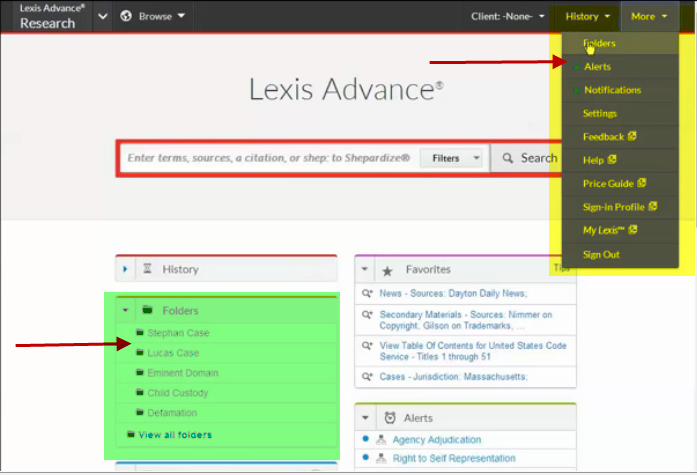The height and width of the screenshot is (475, 697).
Task: Select Feedback in the More menu
Action: coord(620,137)
